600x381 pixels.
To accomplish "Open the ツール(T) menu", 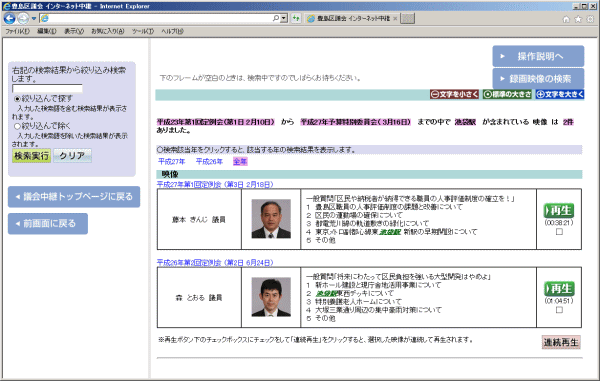I will pos(143,31).
